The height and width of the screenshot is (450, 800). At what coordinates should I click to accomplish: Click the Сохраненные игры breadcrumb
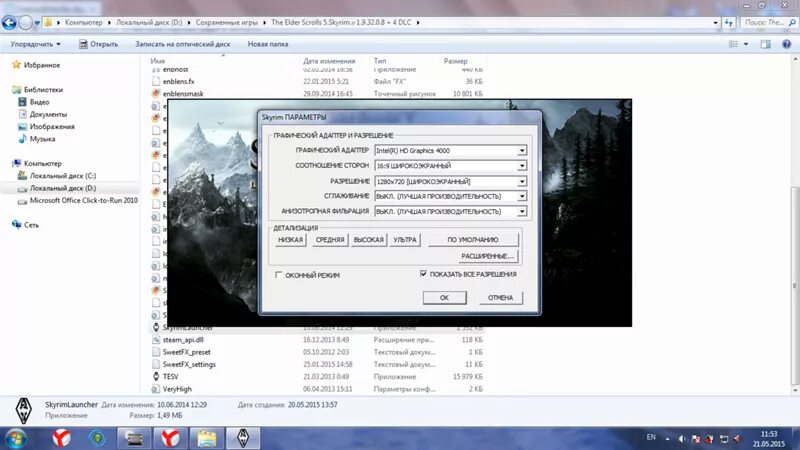[x=227, y=22]
